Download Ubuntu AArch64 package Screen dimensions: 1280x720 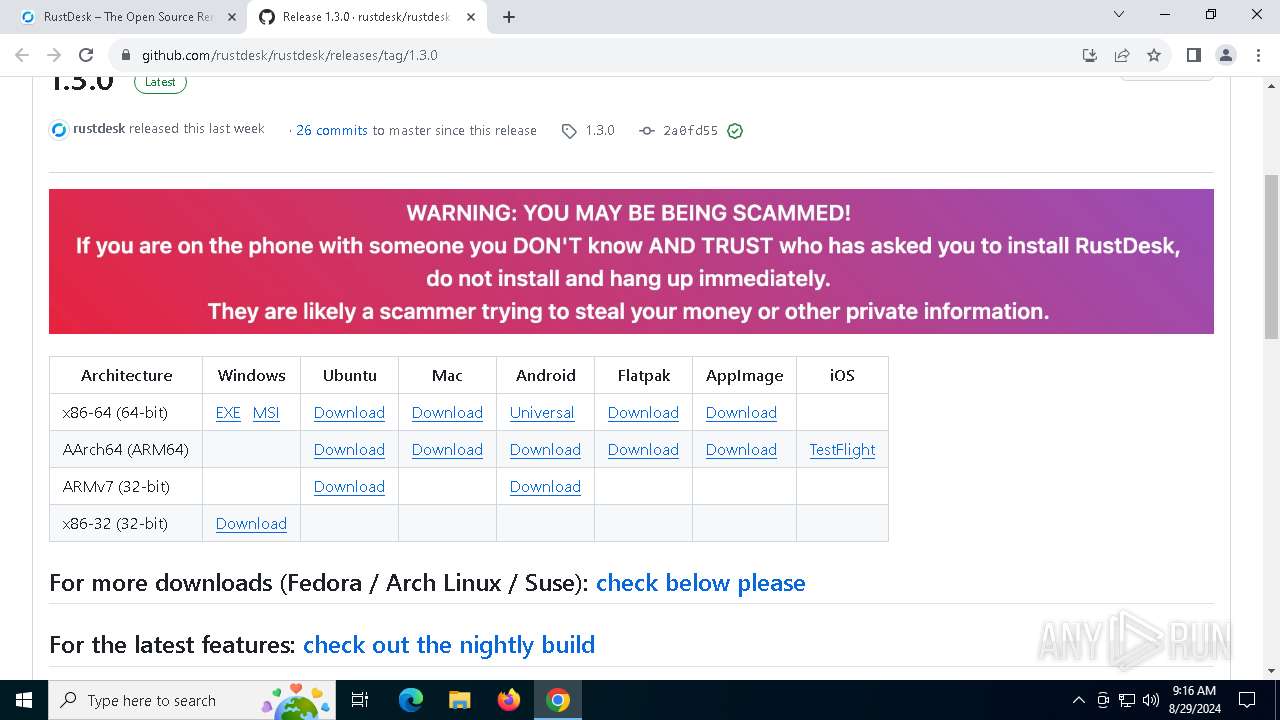point(349,450)
